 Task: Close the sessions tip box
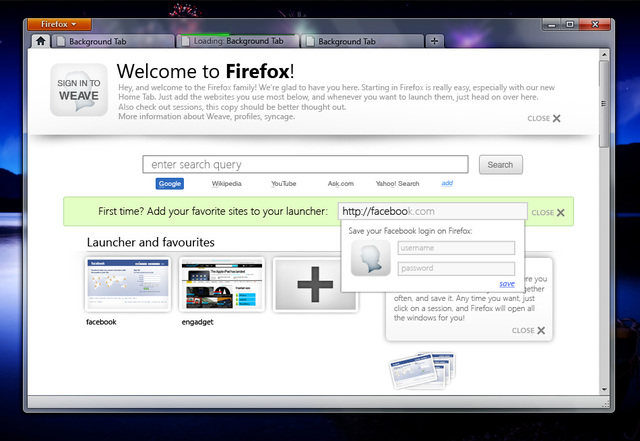click(529, 330)
